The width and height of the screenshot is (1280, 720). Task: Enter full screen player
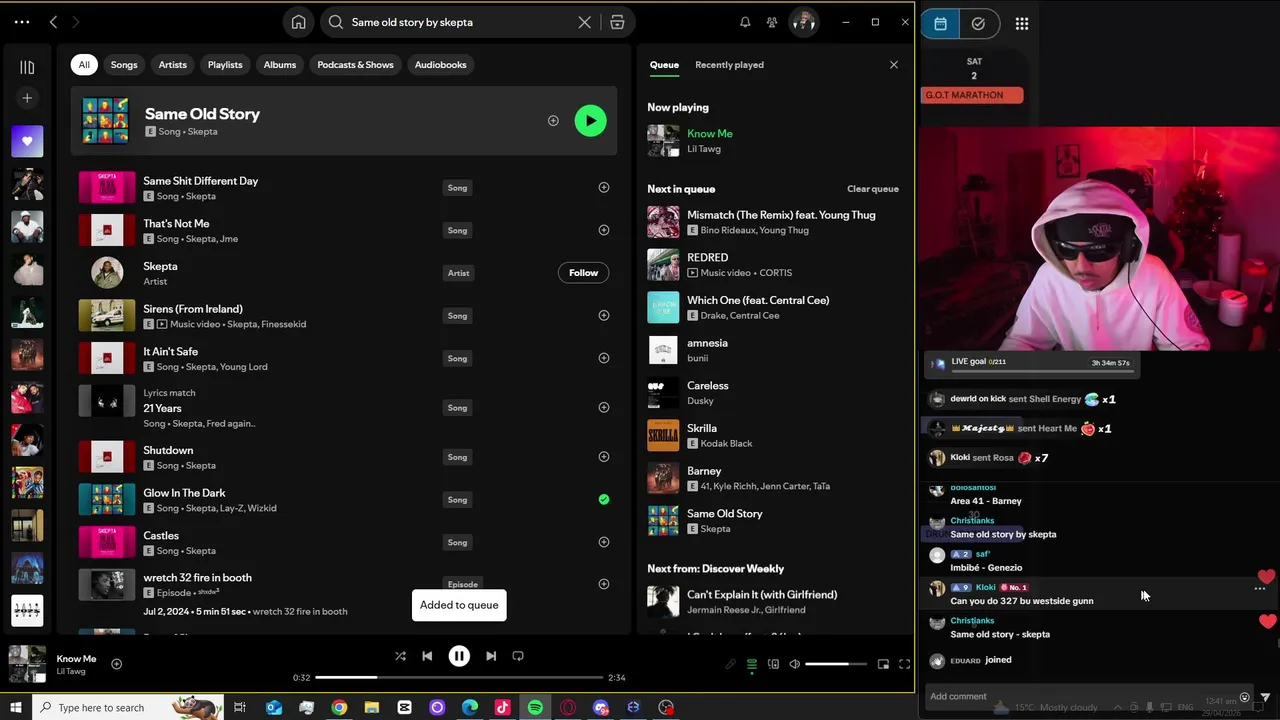904,664
